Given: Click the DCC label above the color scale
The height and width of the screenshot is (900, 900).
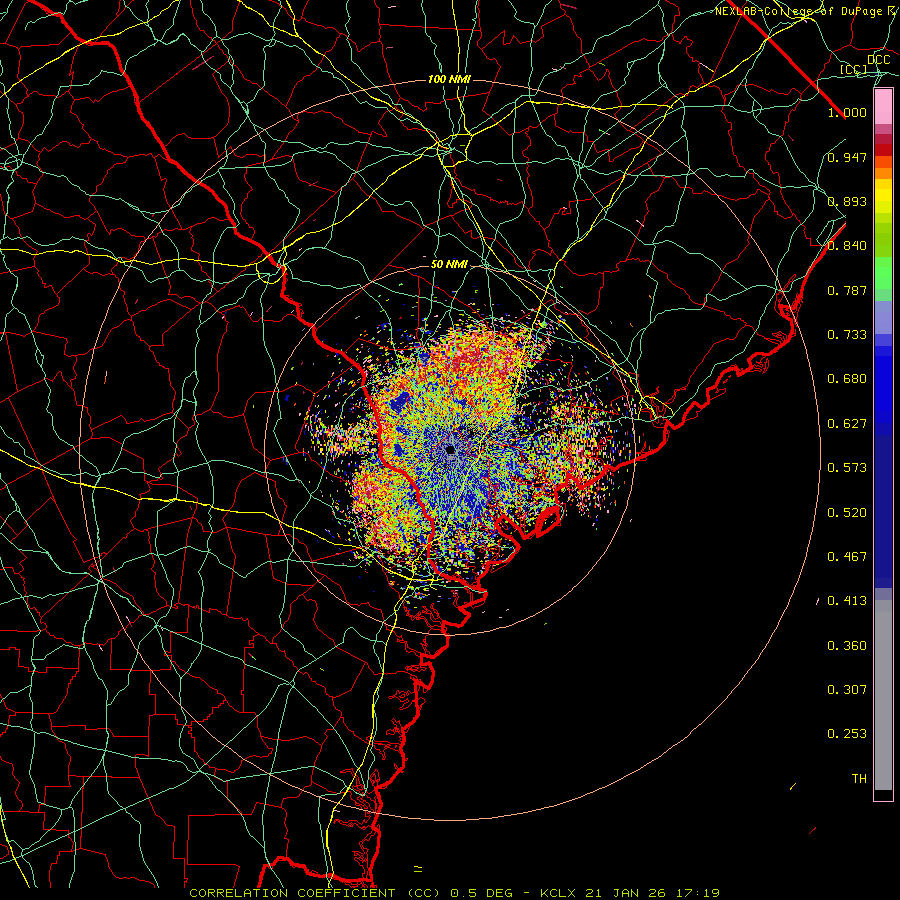Looking at the screenshot, I should 878,60.
